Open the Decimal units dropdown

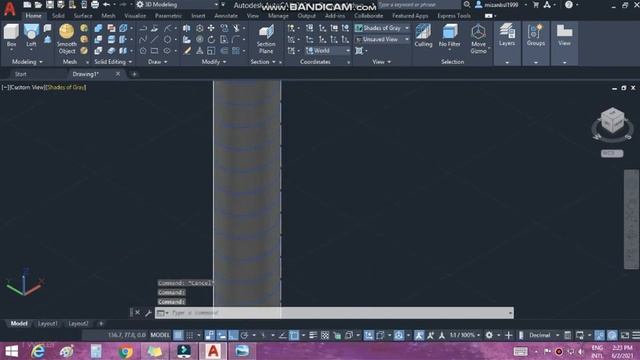click(x=544, y=335)
